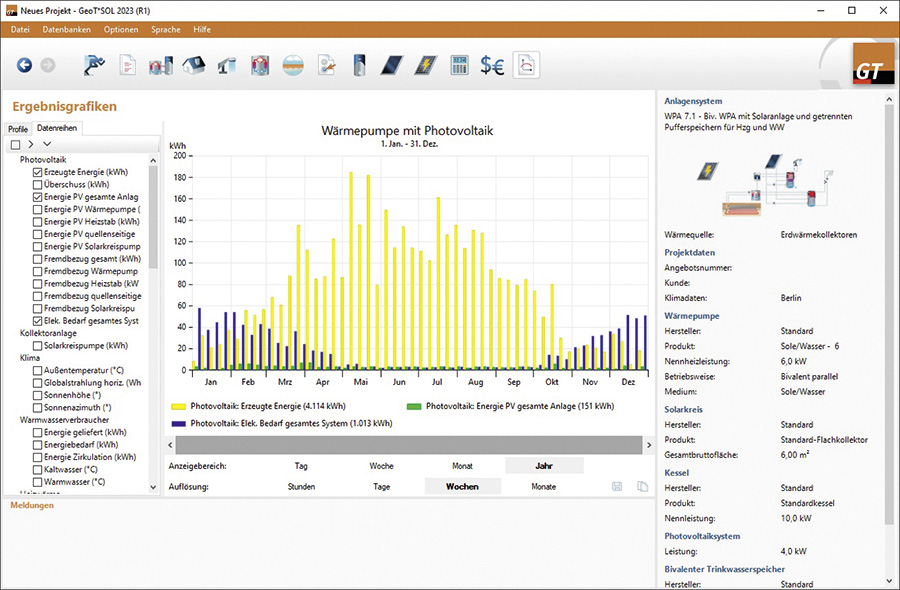Set display range to Monat
Screen dimensions: 900x590
coord(462,466)
